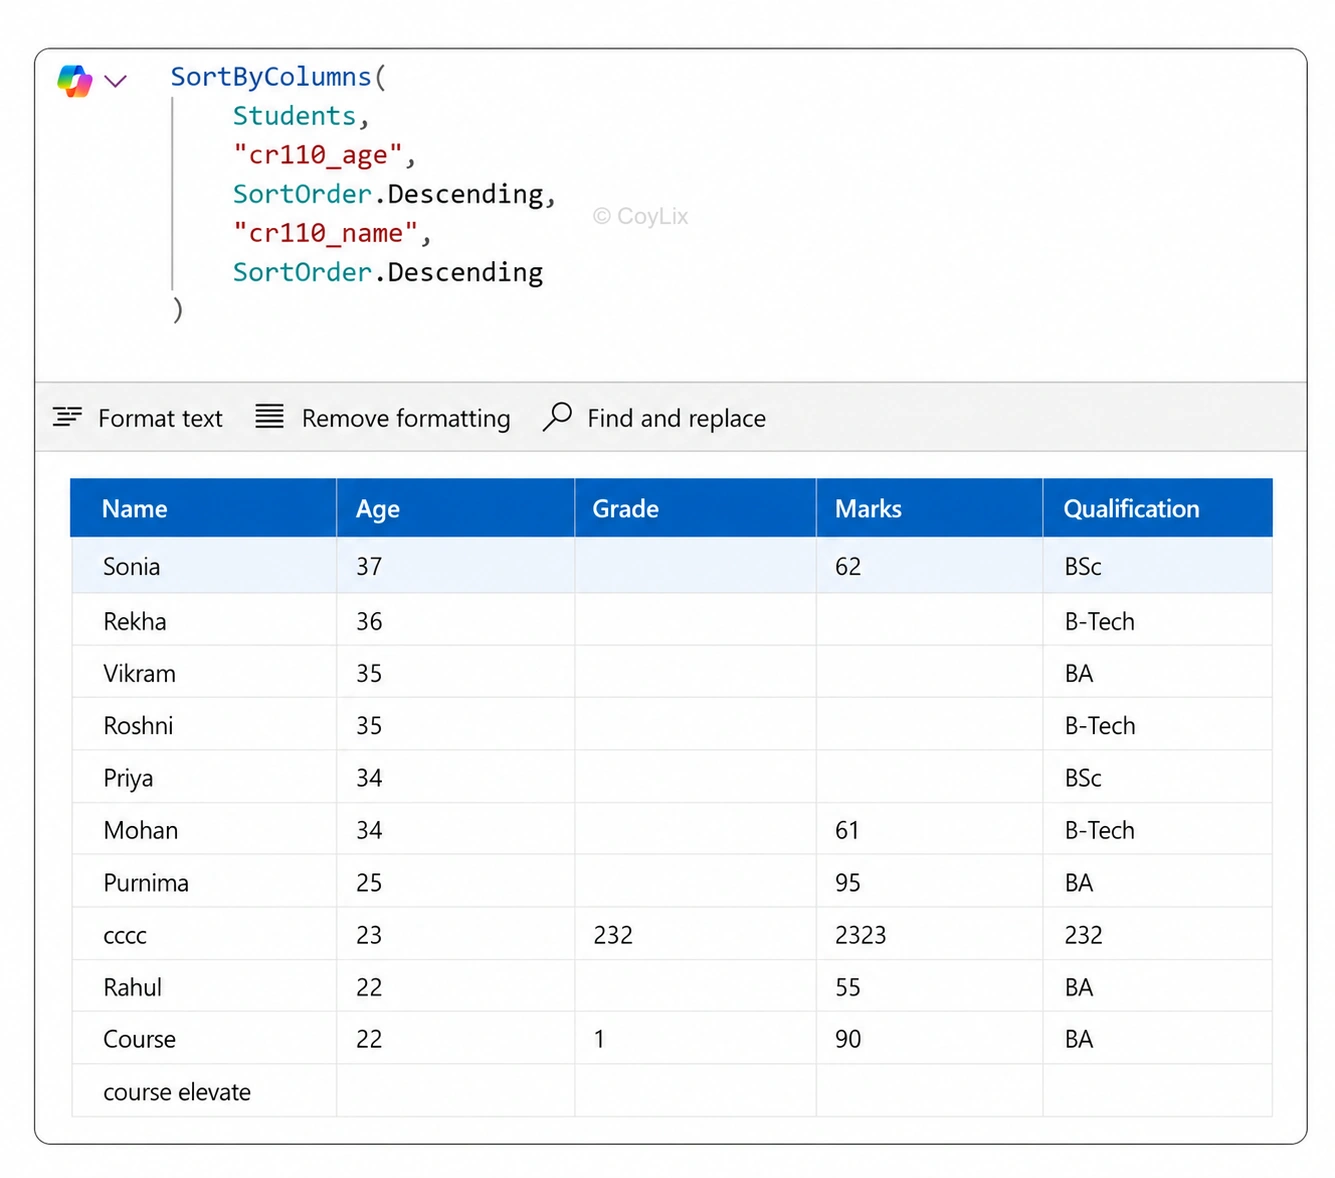The image size is (1335, 1178).
Task: Select the Priya name cell
Action: [204, 777]
